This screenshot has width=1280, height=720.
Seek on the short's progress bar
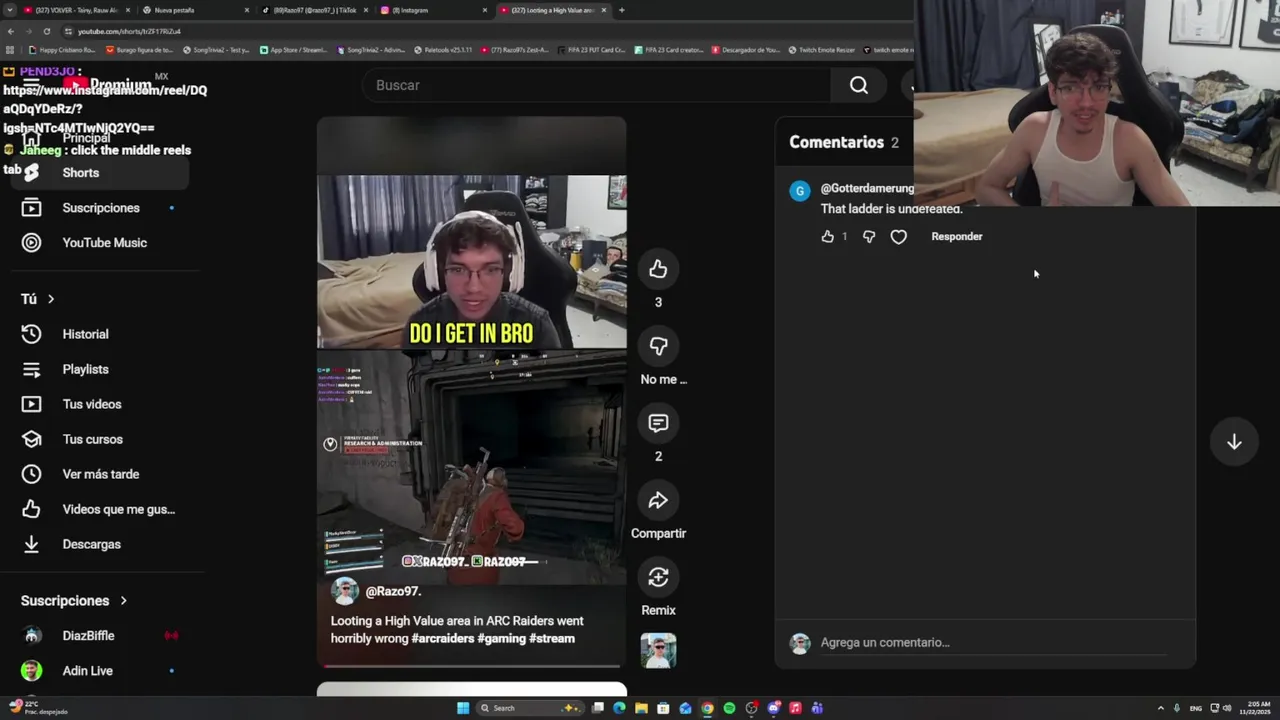(472, 665)
